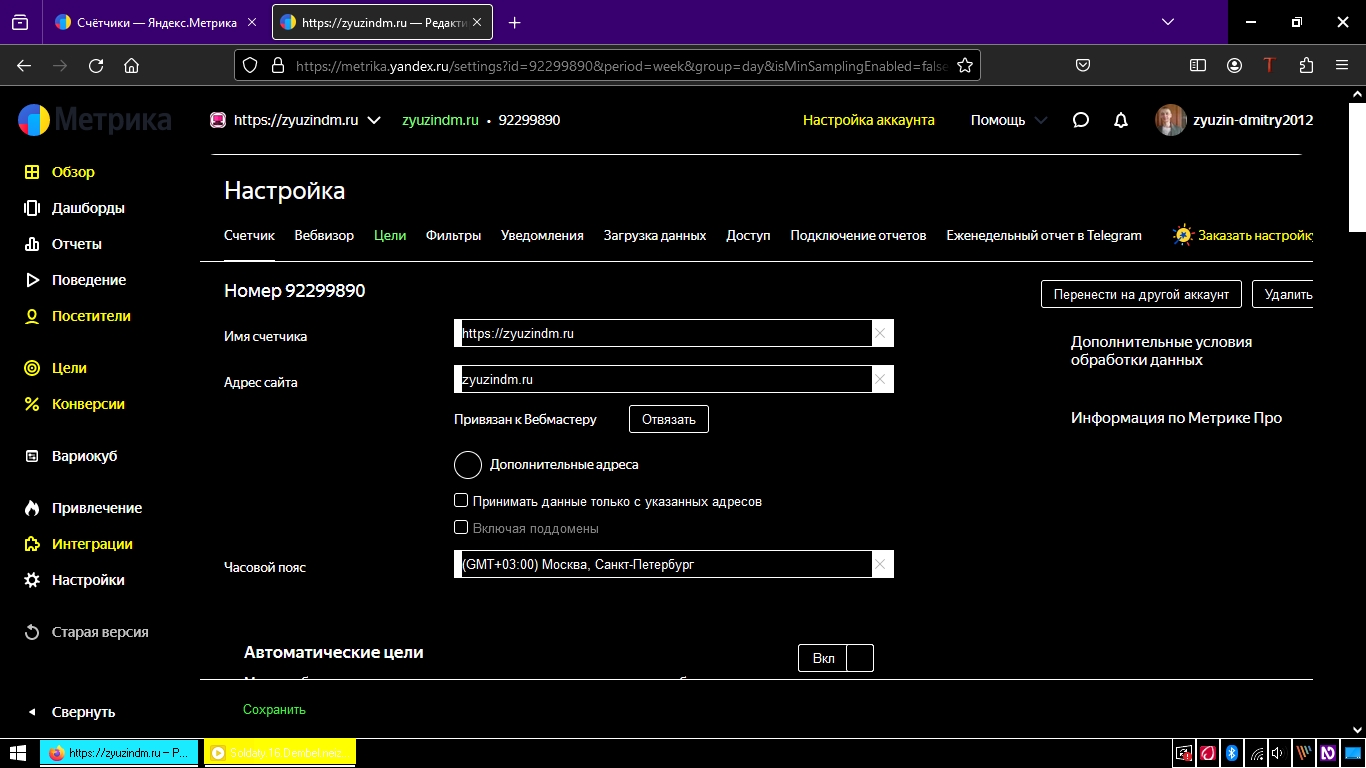Open Firefox application menu
Screen dimensions: 1366x768
pyautogui.click(x=1342, y=65)
